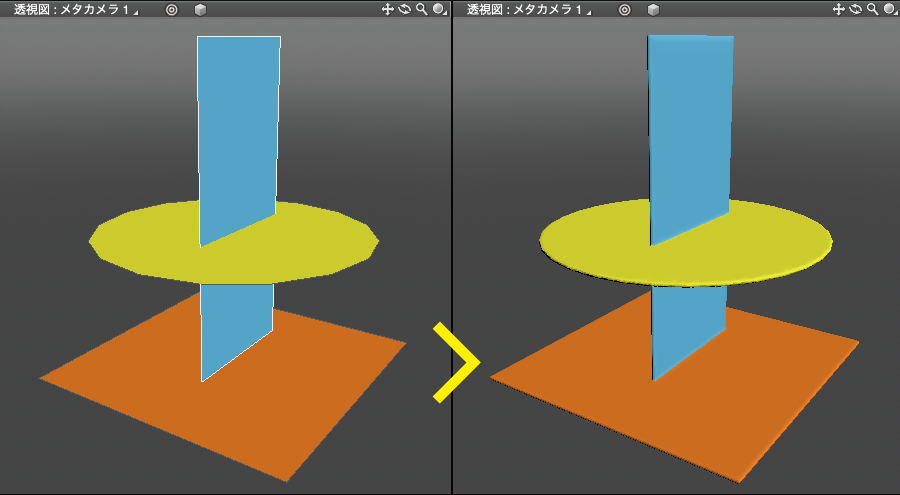
Task: Click the concentric target icon in right viewport
Action: [x=624, y=9]
